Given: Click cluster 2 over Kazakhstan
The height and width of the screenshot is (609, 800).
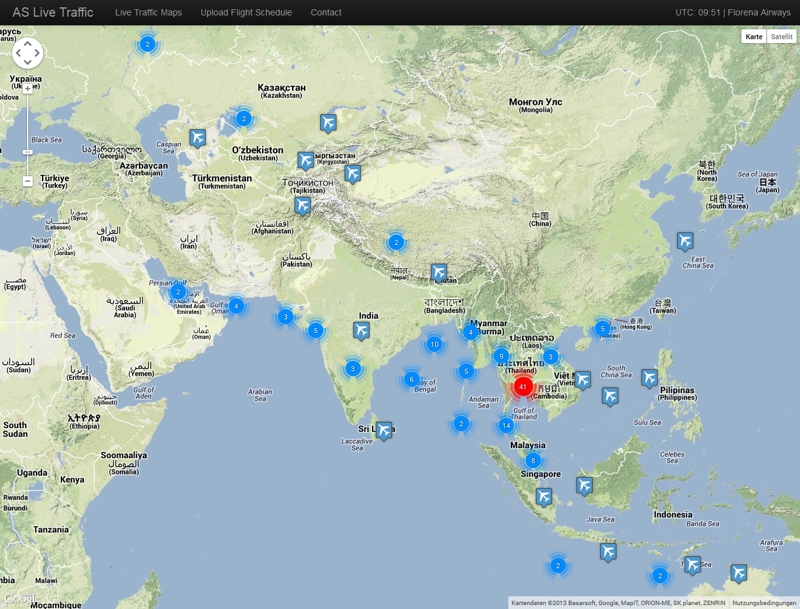Looking at the screenshot, I should 244,118.
